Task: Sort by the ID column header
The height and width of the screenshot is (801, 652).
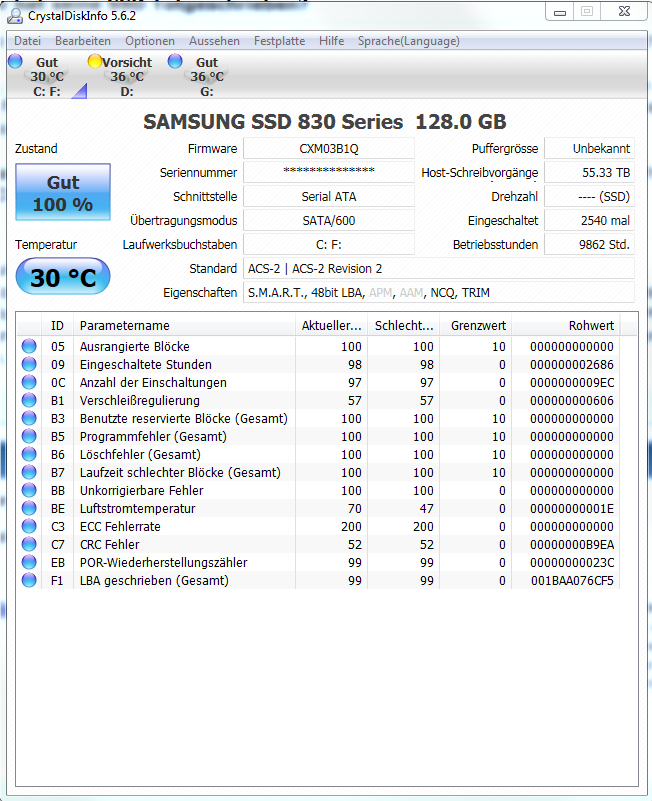Action: (x=57, y=325)
